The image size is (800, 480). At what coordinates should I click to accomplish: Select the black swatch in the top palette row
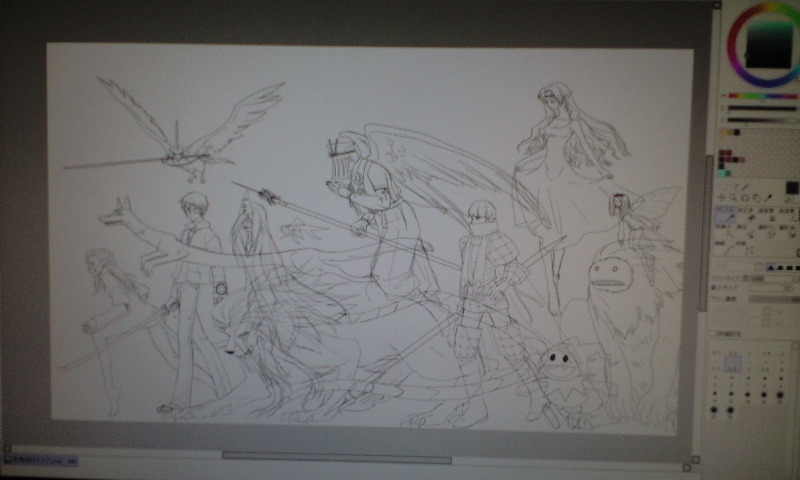coord(737,133)
